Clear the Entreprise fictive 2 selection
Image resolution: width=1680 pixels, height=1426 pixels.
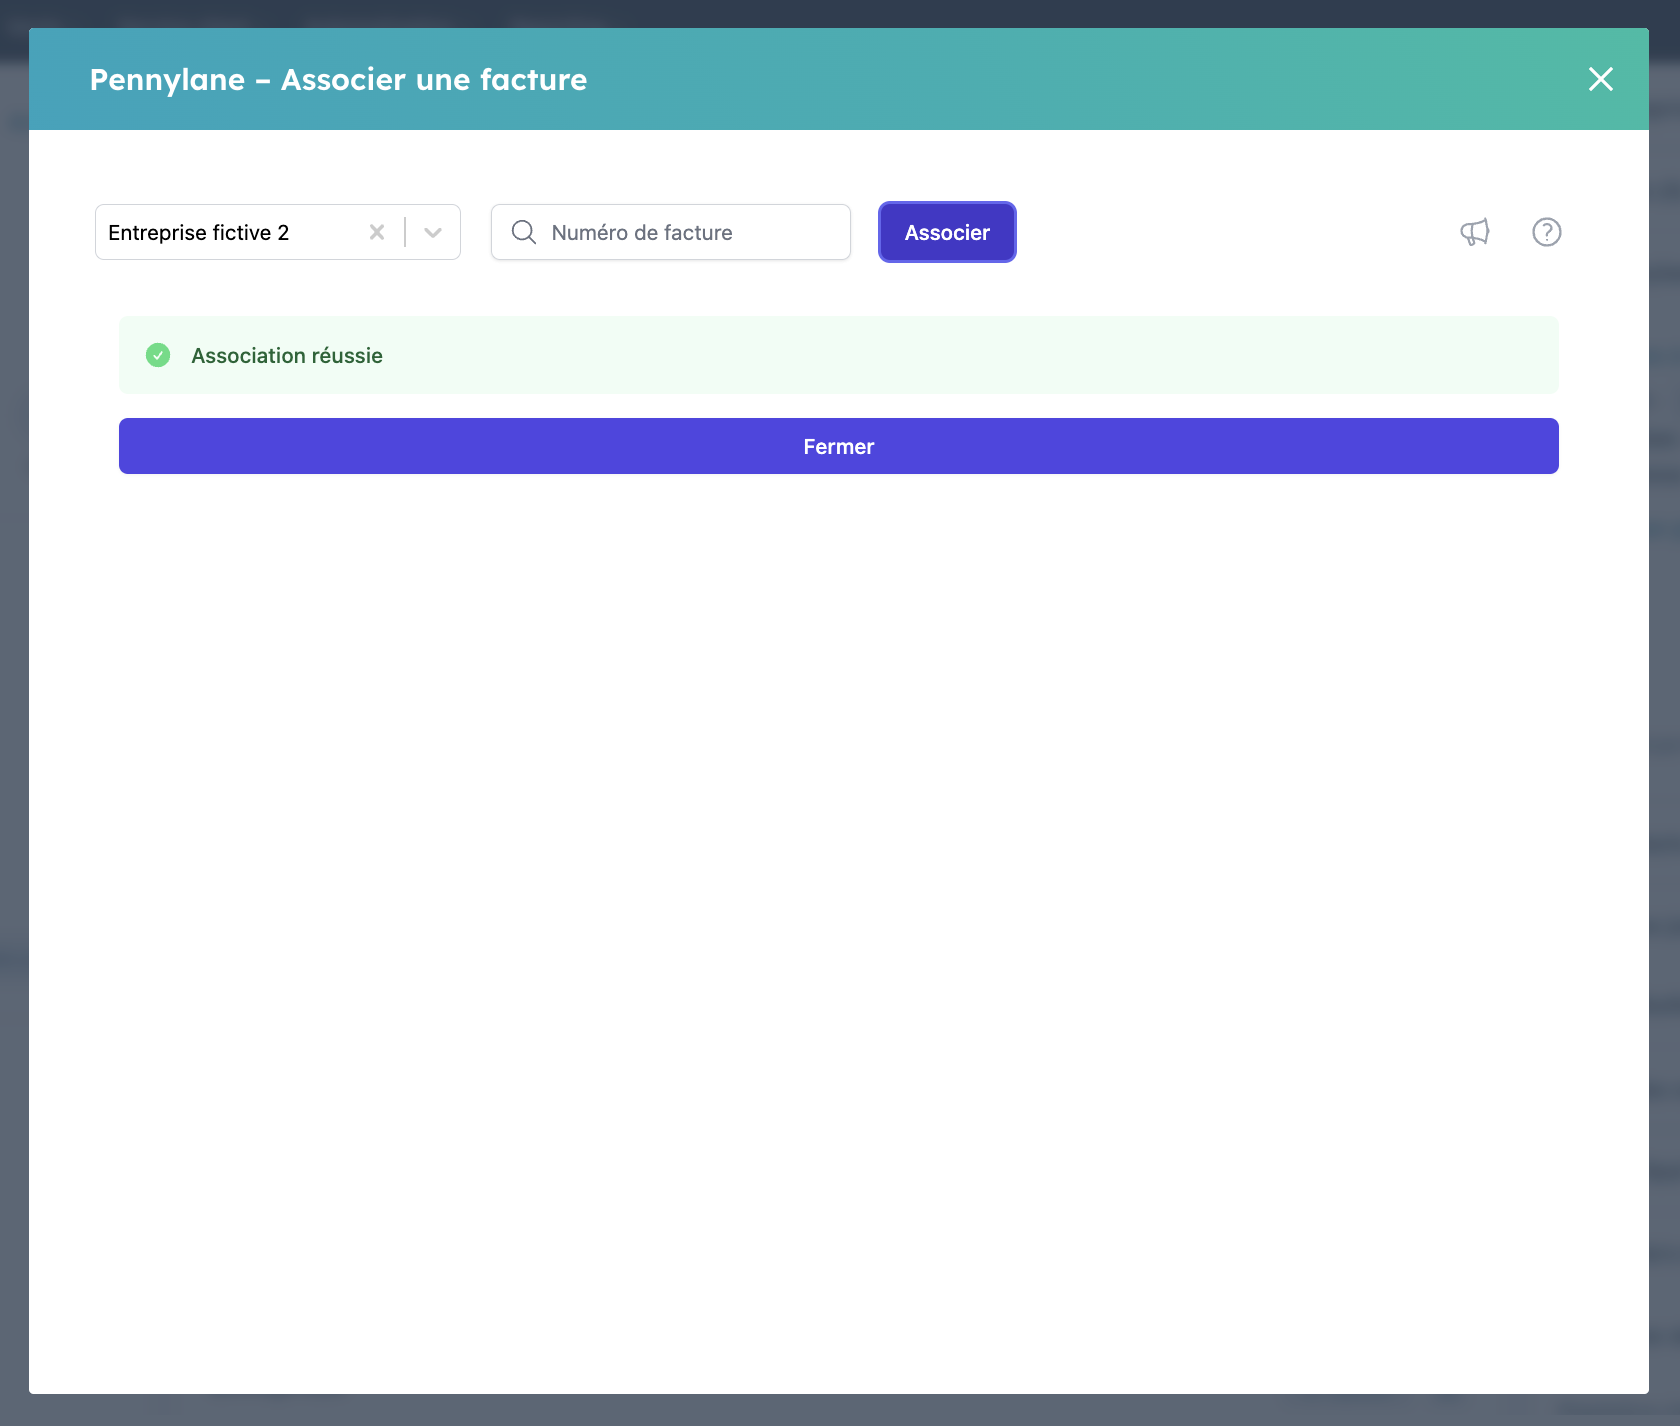[x=377, y=232]
